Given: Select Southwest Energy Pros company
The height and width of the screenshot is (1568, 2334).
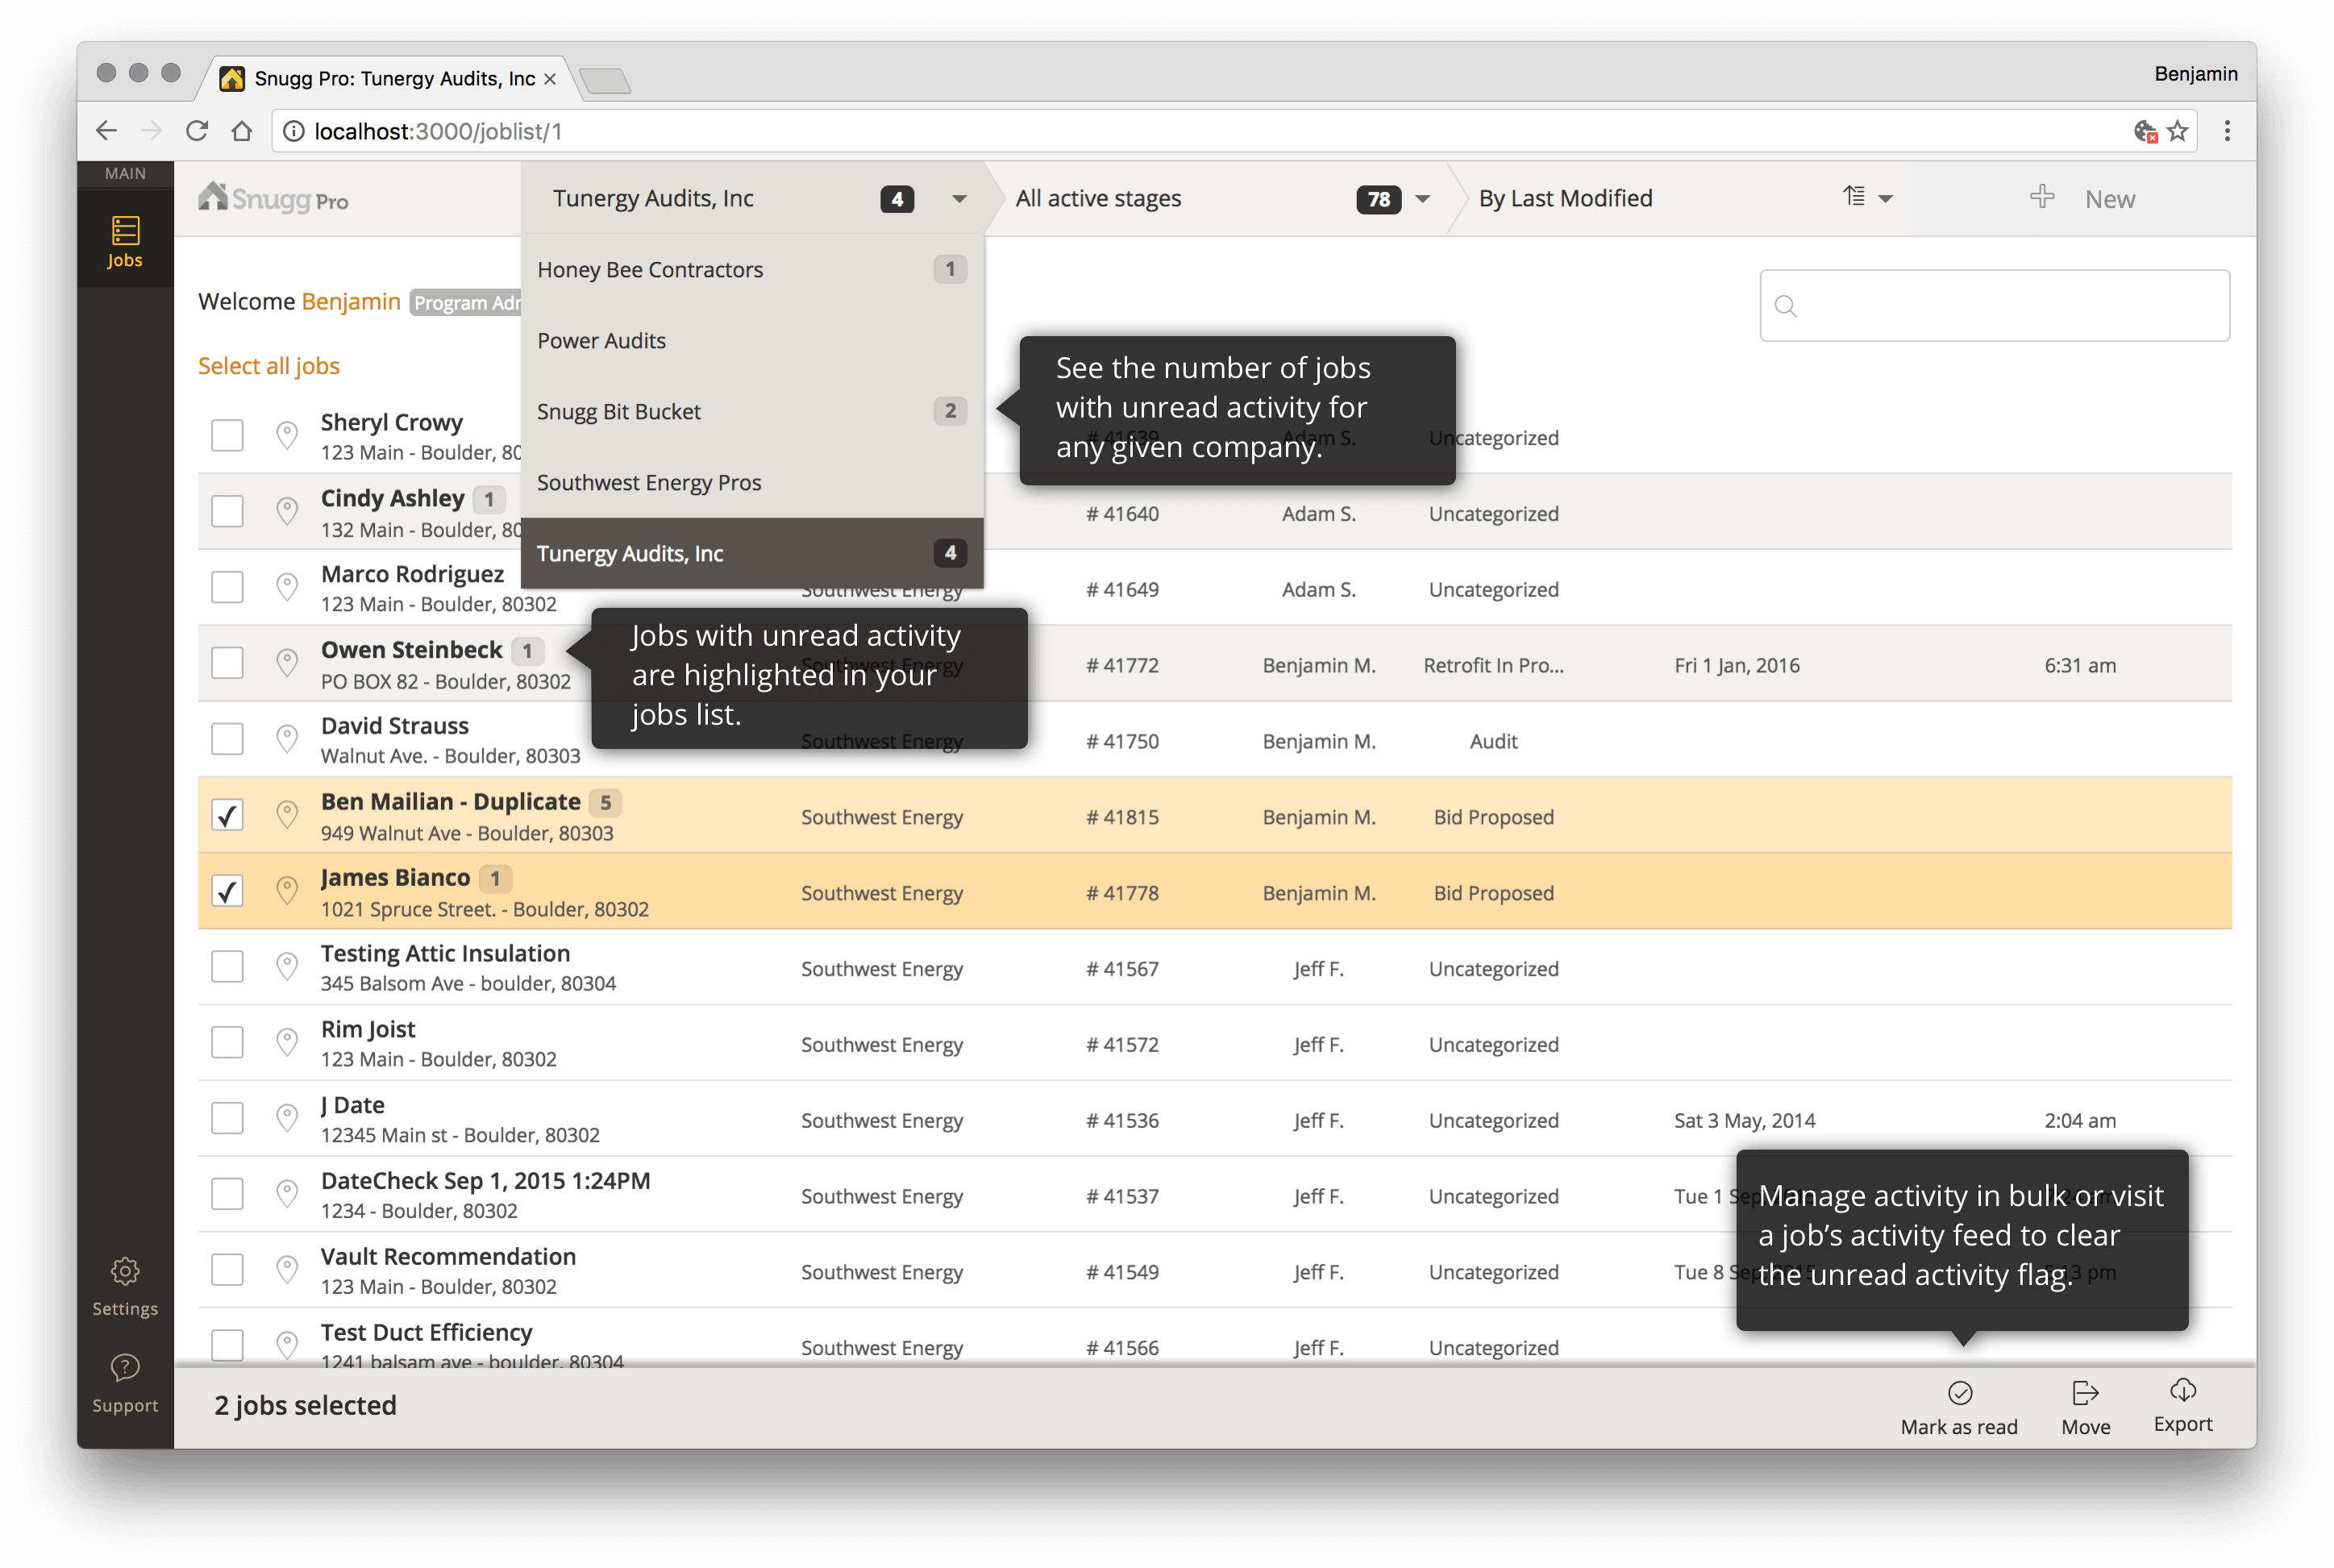Looking at the screenshot, I should [x=752, y=482].
